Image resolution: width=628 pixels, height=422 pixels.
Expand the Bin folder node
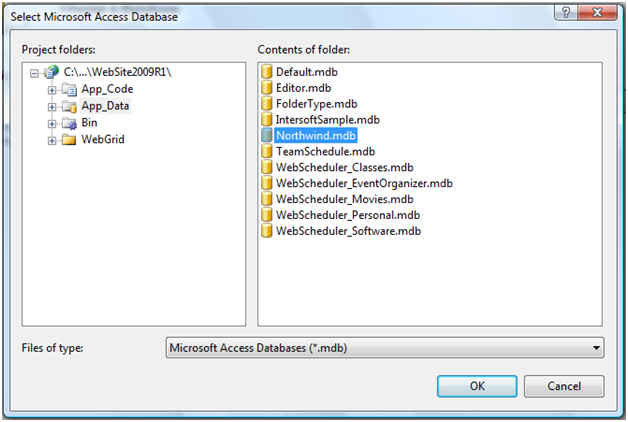pyautogui.click(x=52, y=124)
